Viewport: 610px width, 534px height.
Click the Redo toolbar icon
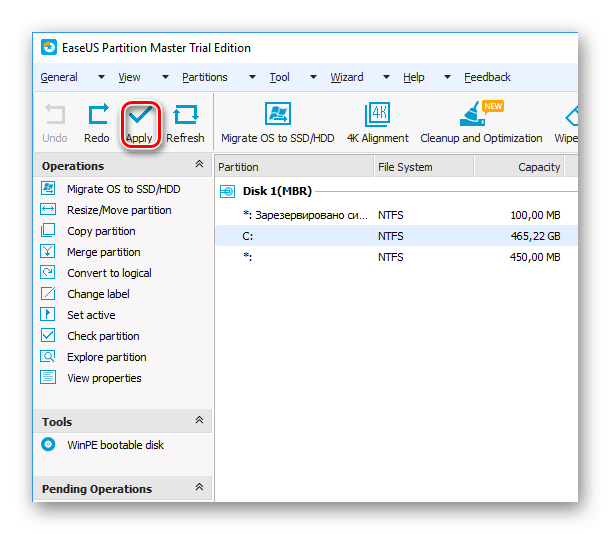[x=97, y=115]
